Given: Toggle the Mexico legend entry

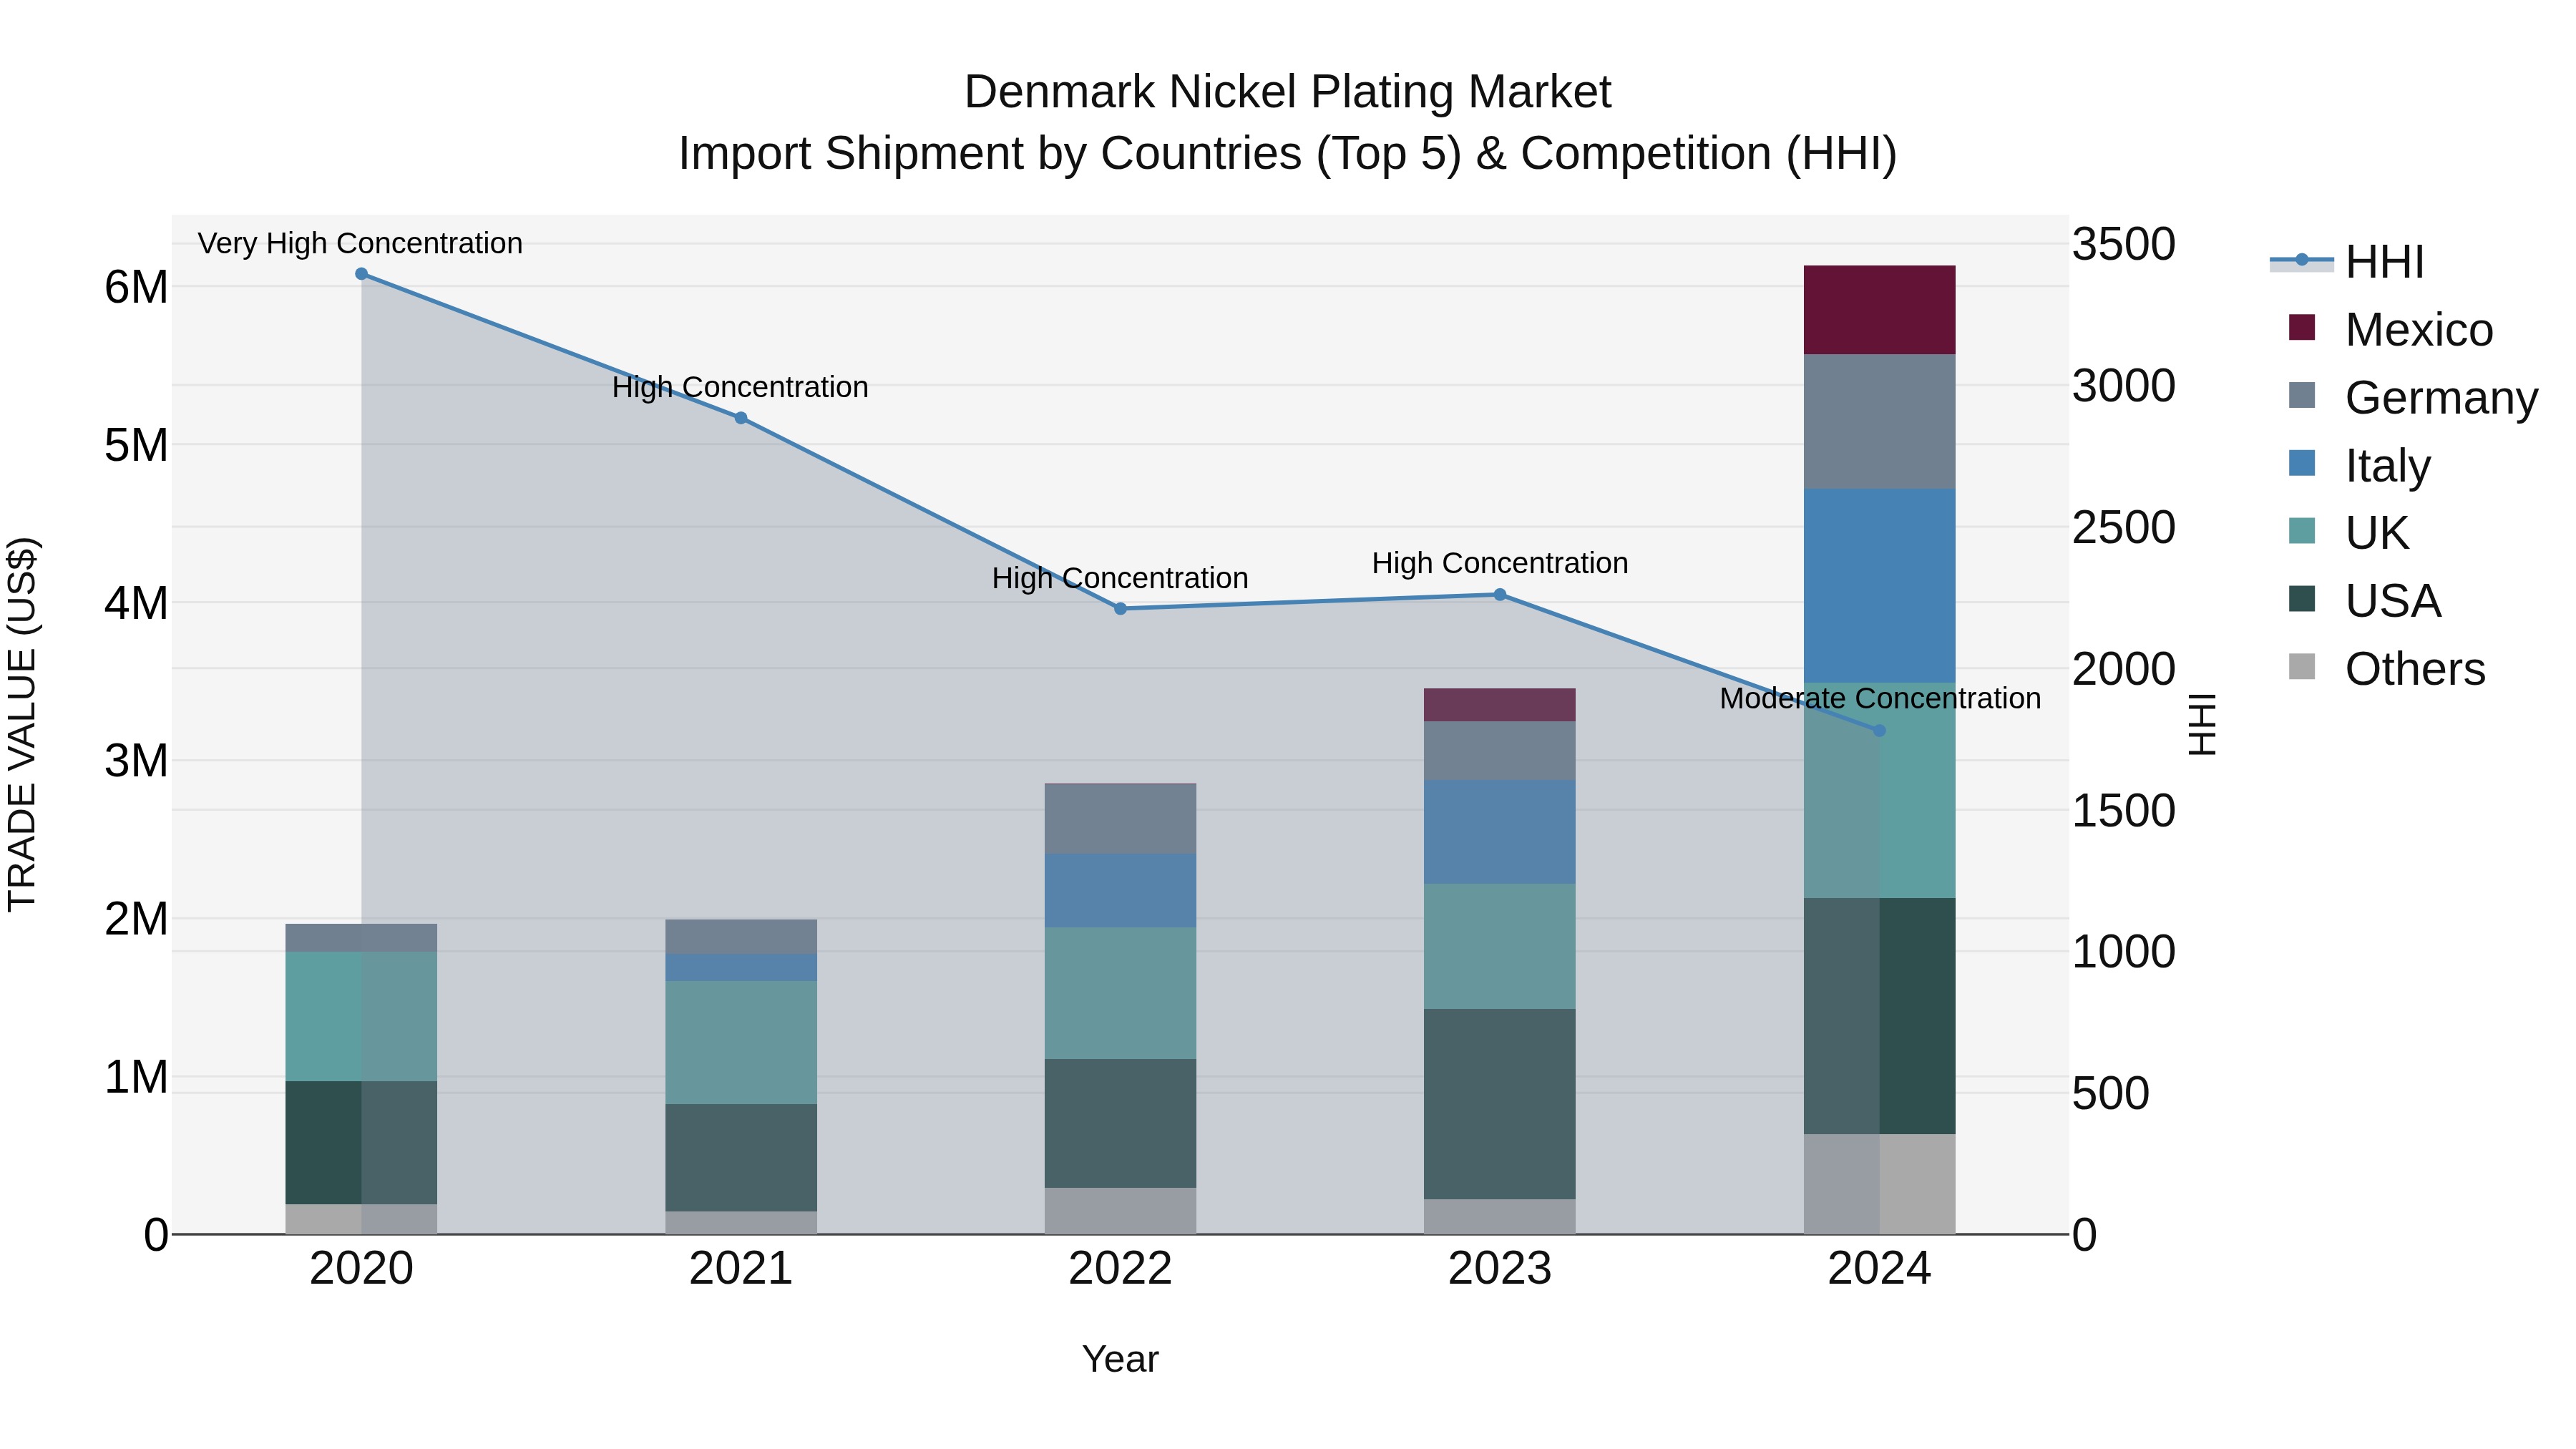Looking at the screenshot, I should [x=2390, y=330].
